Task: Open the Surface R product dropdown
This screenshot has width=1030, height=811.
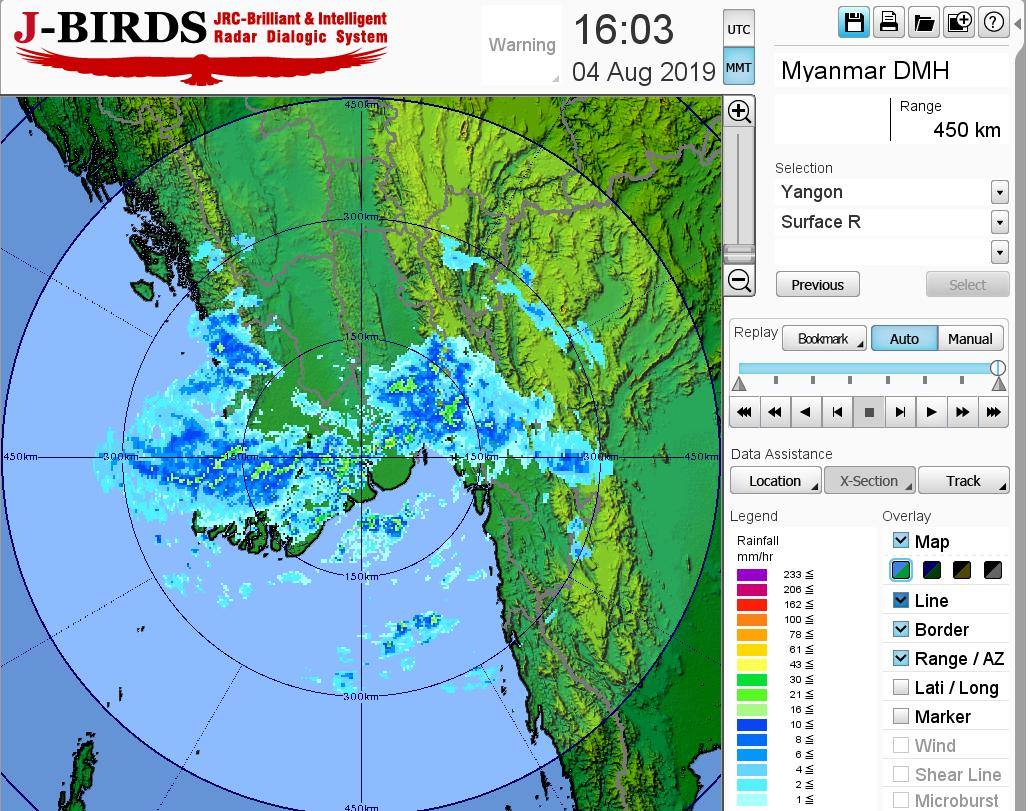Action: (x=999, y=222)
